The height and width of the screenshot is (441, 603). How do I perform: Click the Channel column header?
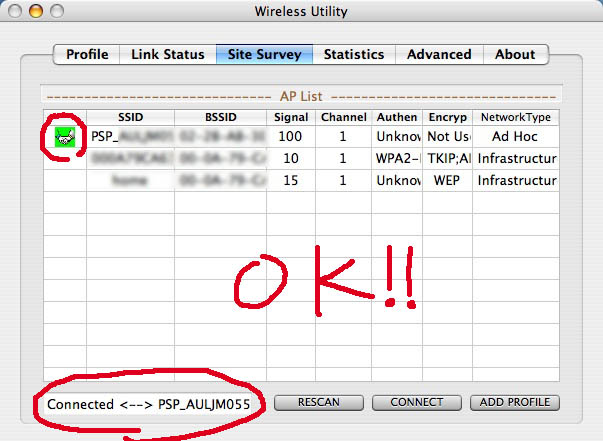coord(344,117)
